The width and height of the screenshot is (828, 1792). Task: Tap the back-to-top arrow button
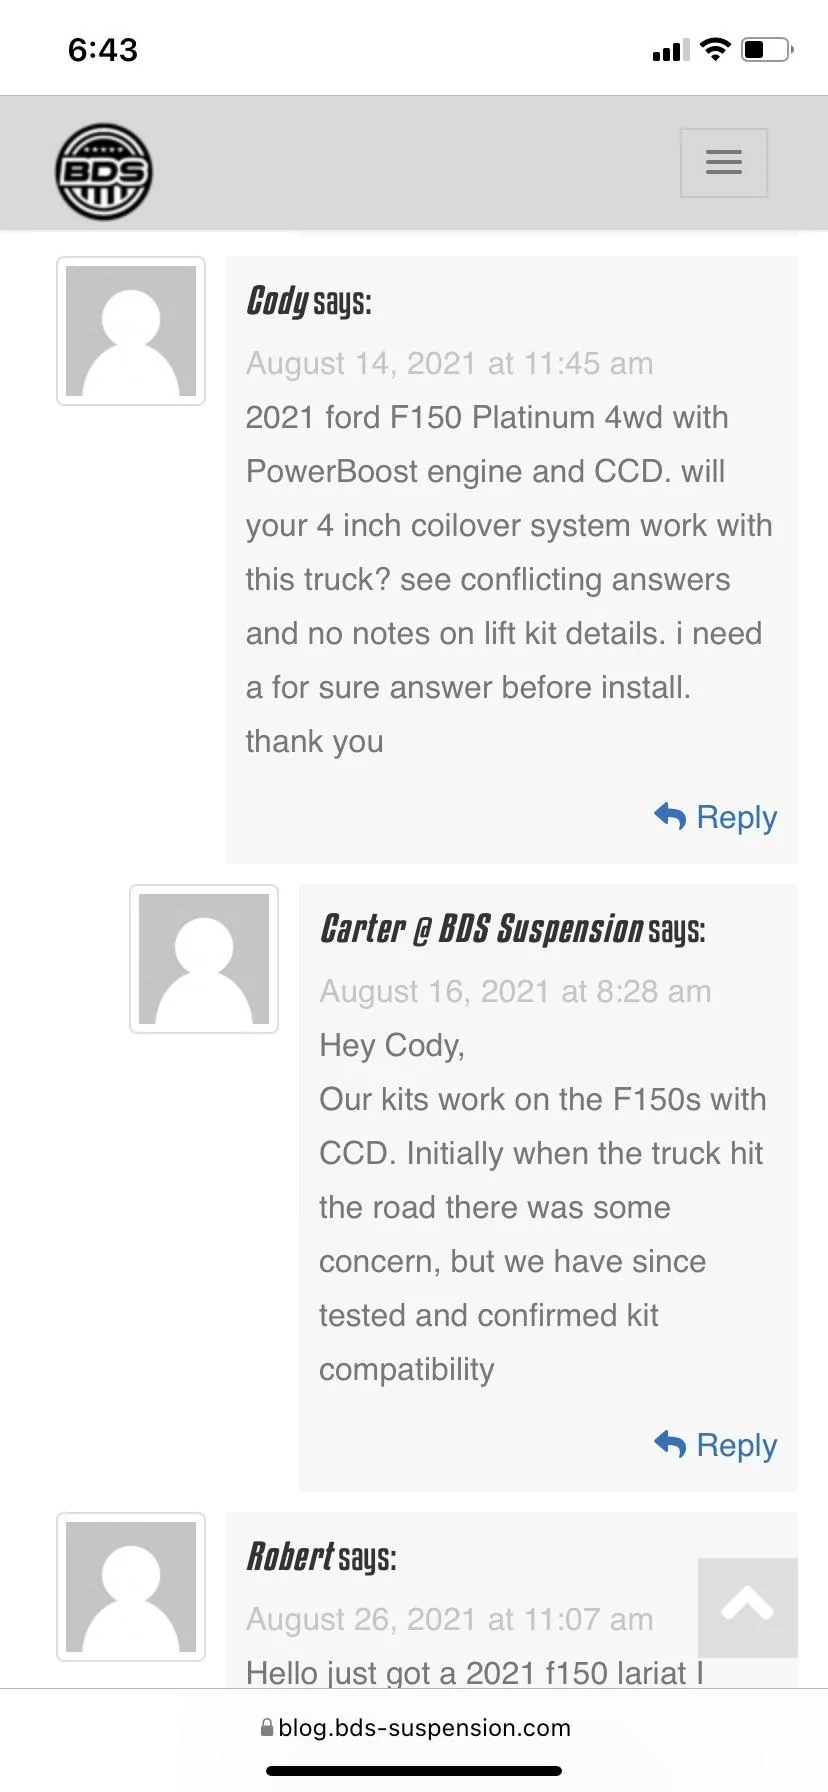747,1605
